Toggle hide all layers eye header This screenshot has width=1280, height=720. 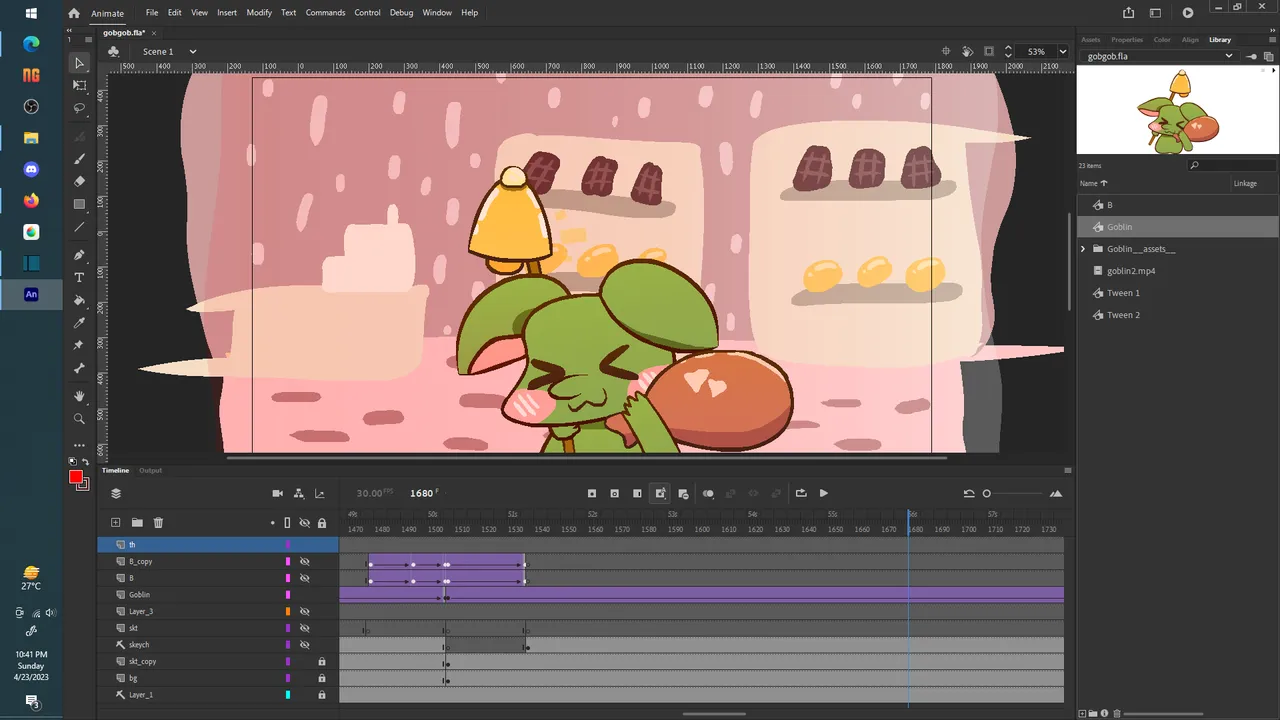tap(305, 523)
